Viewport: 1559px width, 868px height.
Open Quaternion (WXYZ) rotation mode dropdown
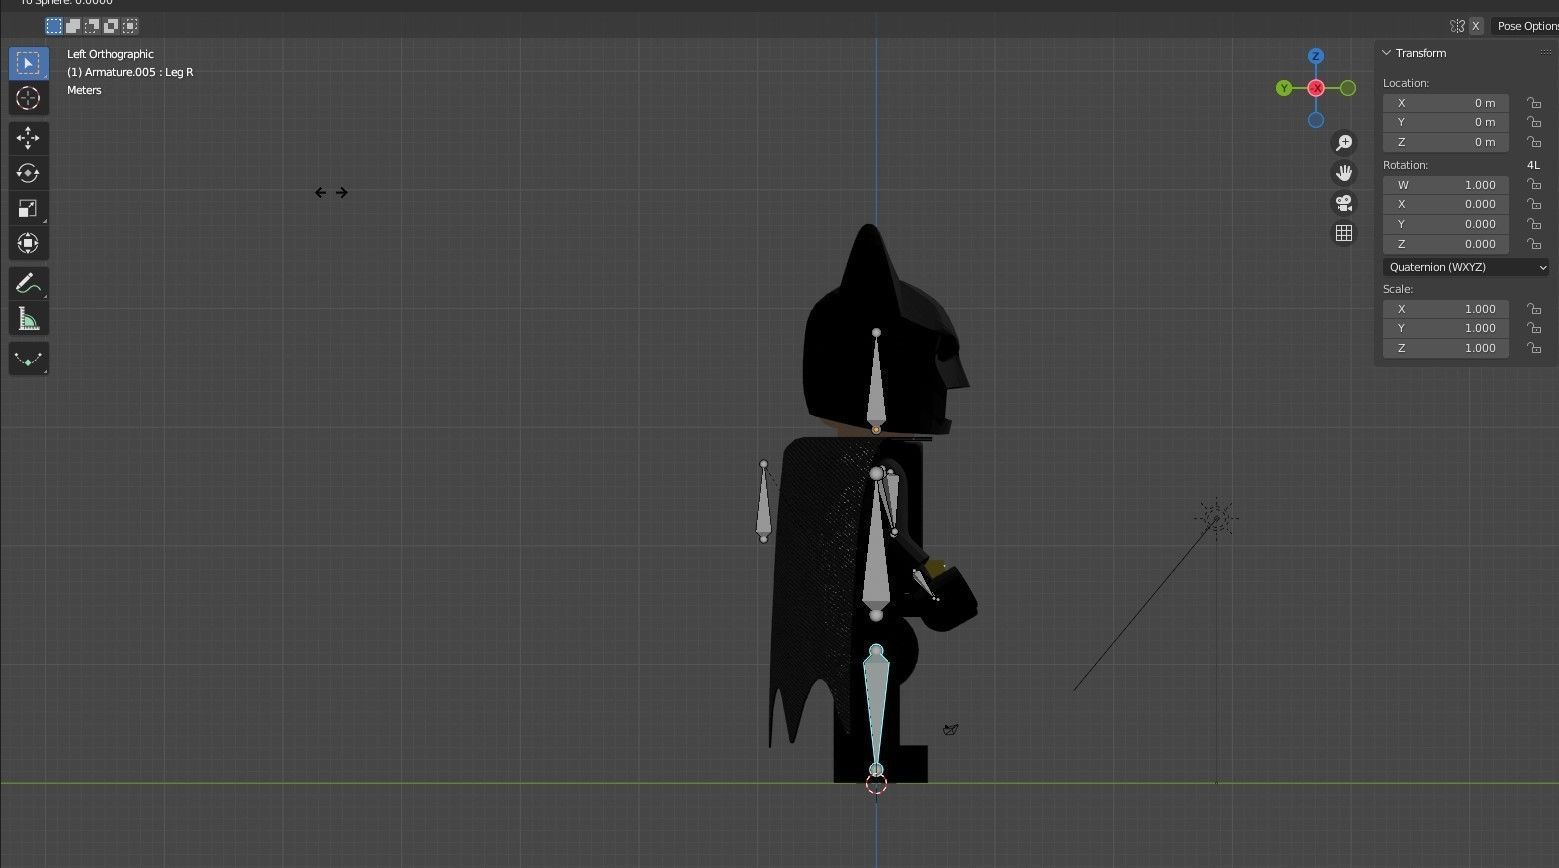(x=1466, y=267)
